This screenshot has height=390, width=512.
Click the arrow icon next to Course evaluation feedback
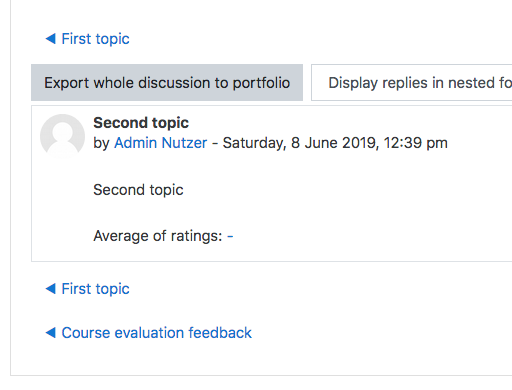point(51,333)
